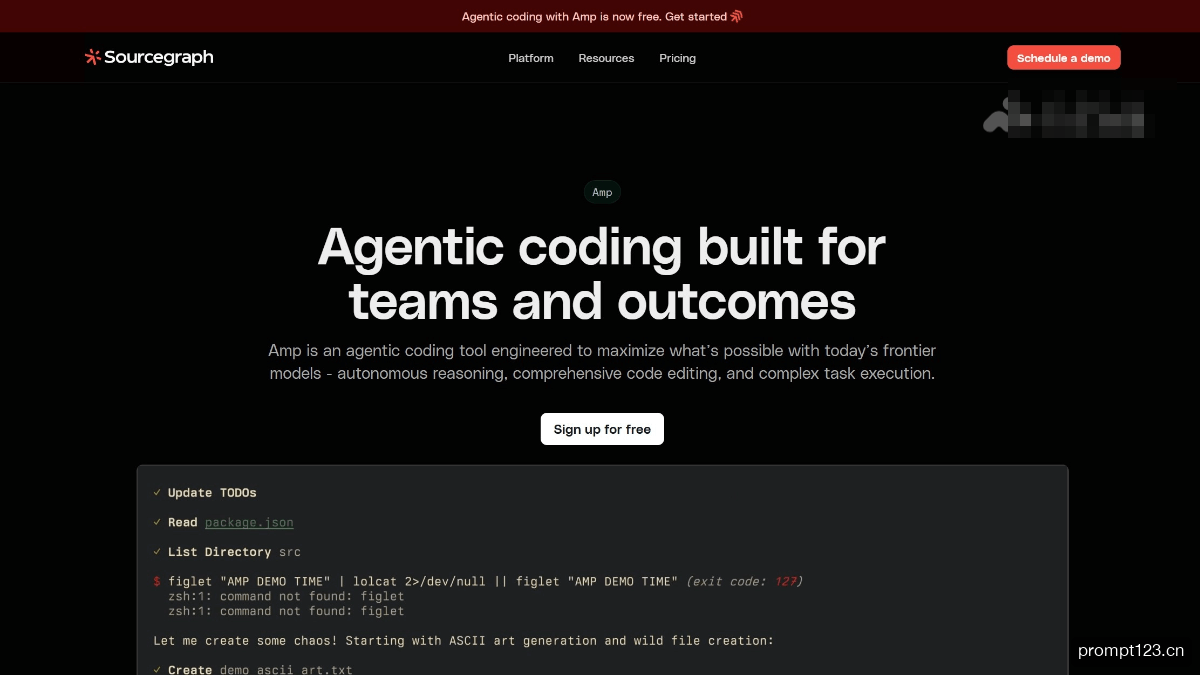Open the Resources menu

tap(606, 58)
